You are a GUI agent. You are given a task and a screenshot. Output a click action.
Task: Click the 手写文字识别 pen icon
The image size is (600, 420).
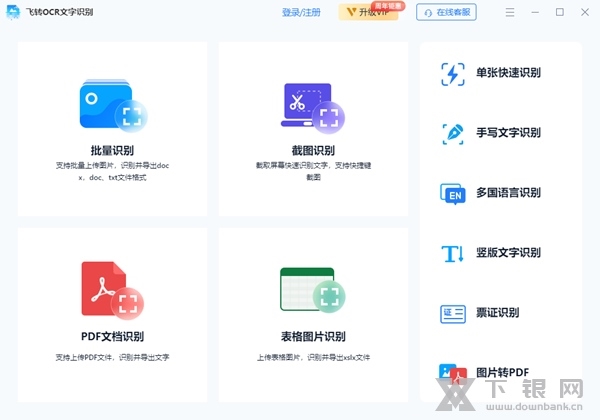coord(453,134)
